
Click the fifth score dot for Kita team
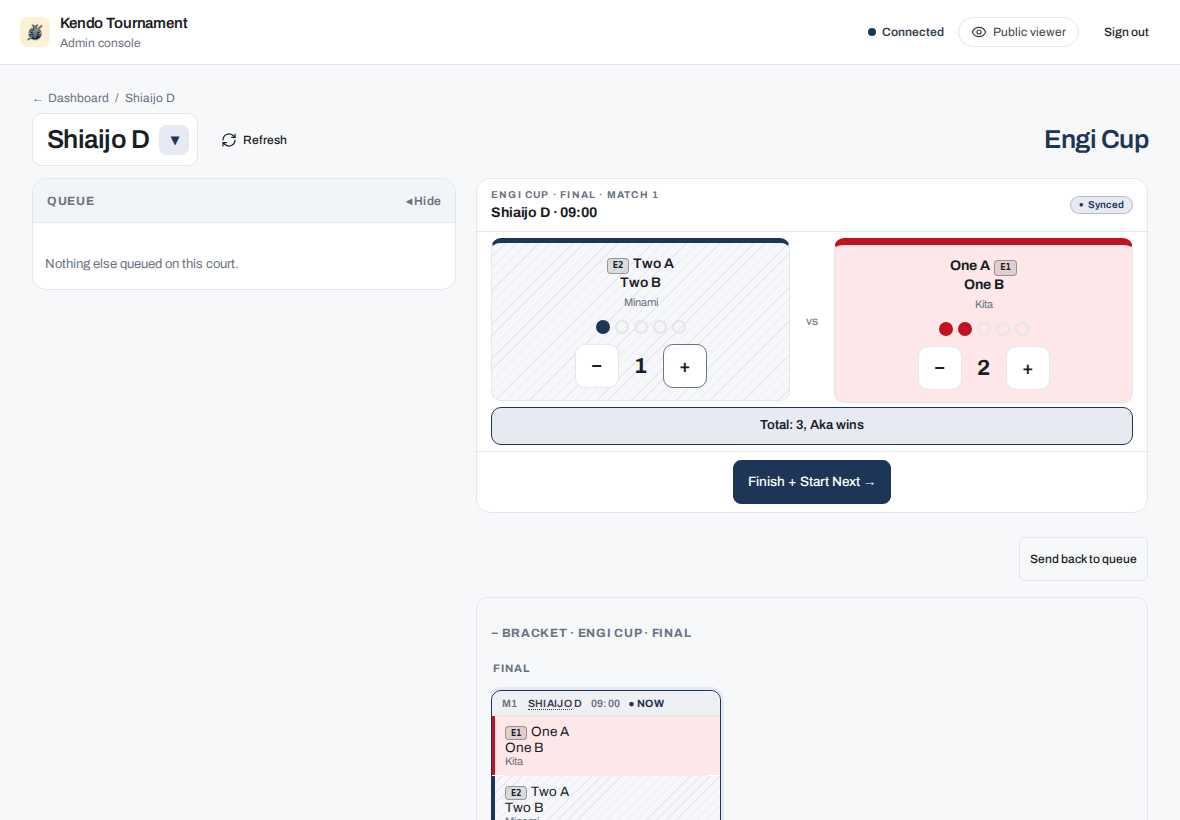(1021, 329)
